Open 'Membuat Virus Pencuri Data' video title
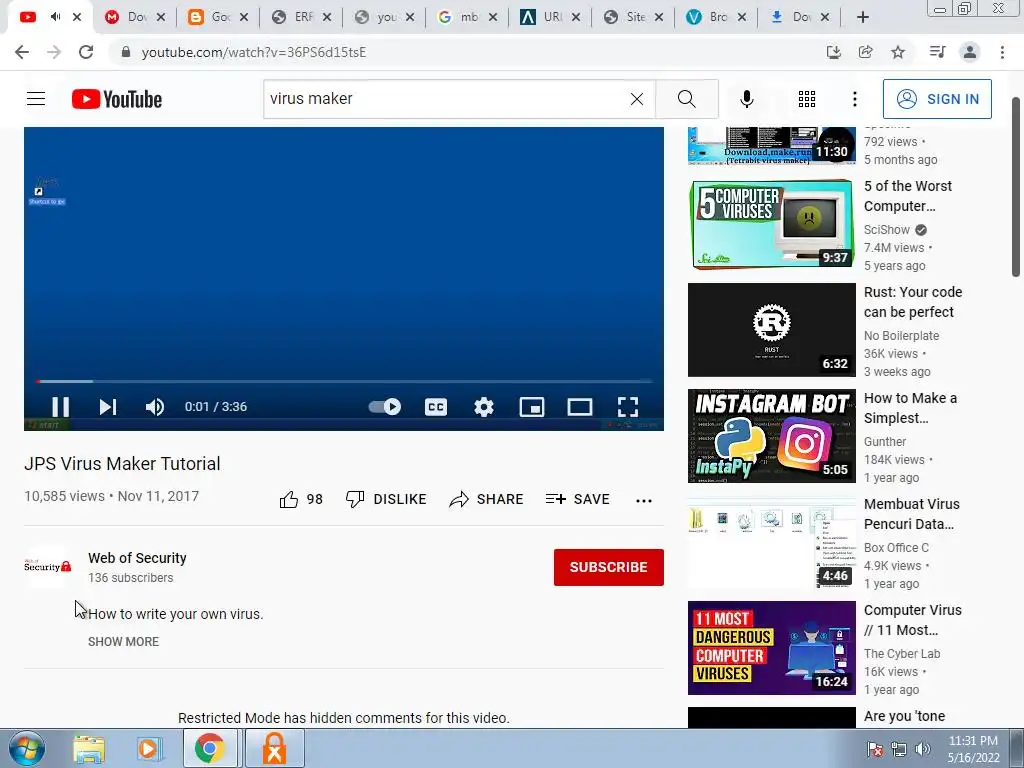1024x768 pixels. pyautogui.click(x=912, y=515)
